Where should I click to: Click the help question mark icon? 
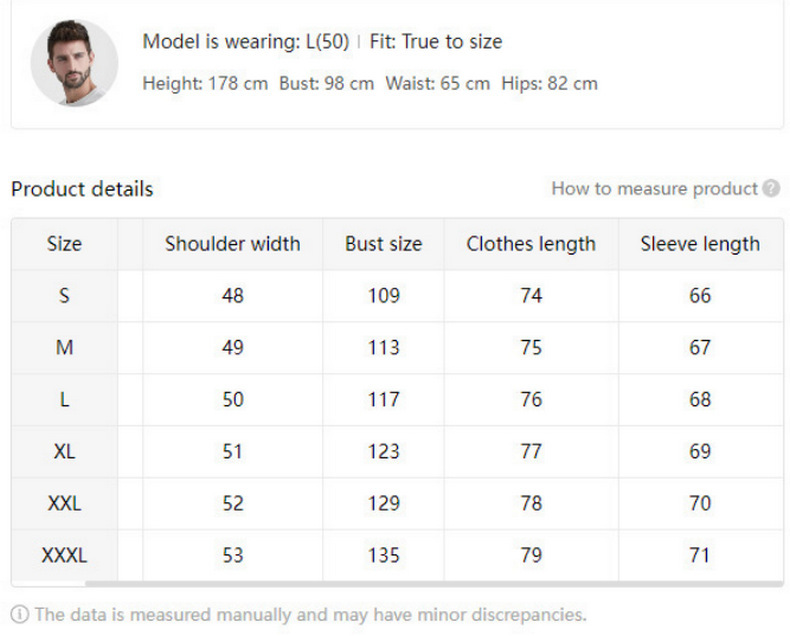click(x=771, y=189)
